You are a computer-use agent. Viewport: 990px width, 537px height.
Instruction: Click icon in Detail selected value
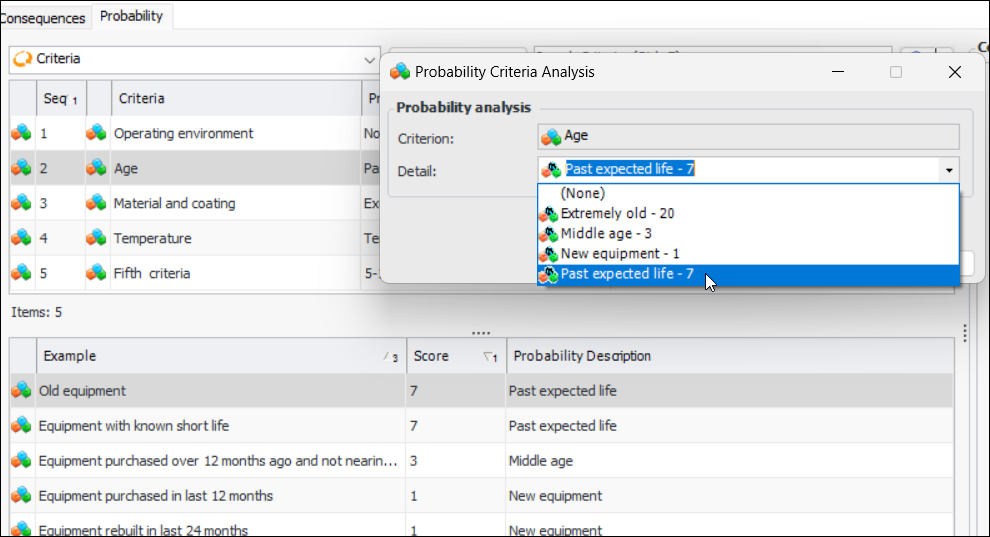point(551,169)
